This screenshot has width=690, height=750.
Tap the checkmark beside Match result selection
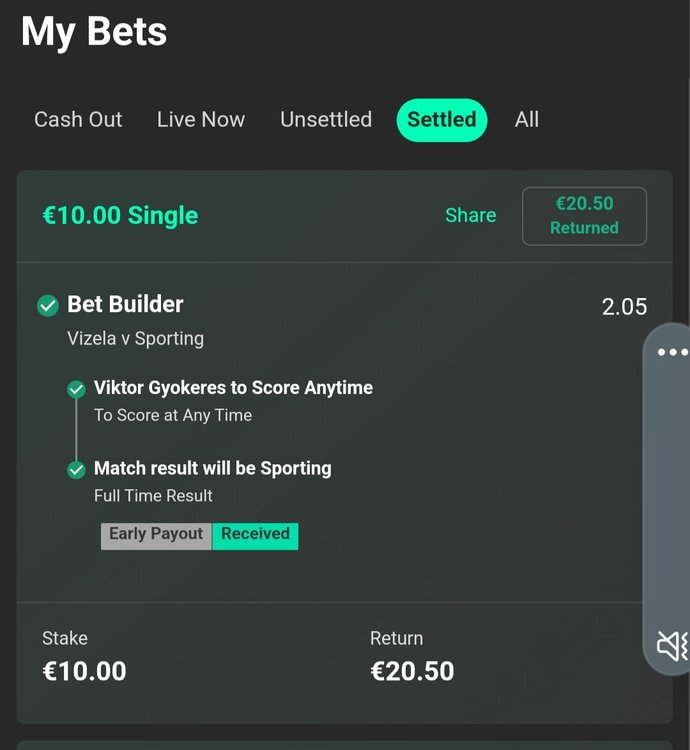(76, 469)
